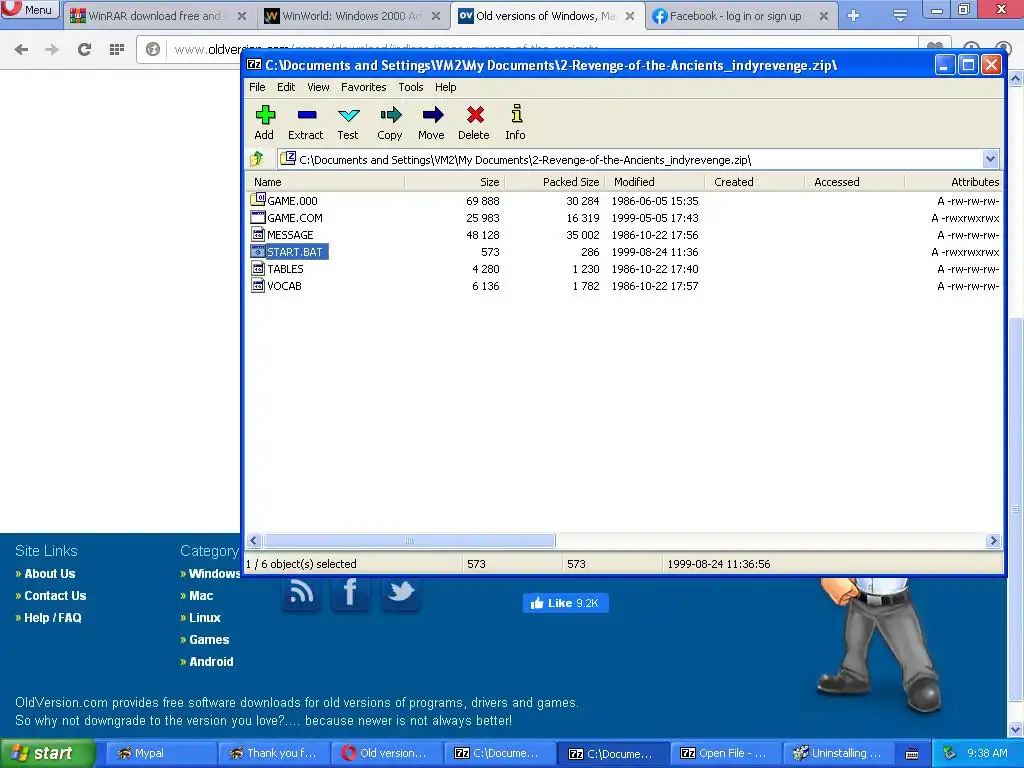1024x768 pixels.
Task: Sort file list by Size column
Action: (x=455, y=182)
